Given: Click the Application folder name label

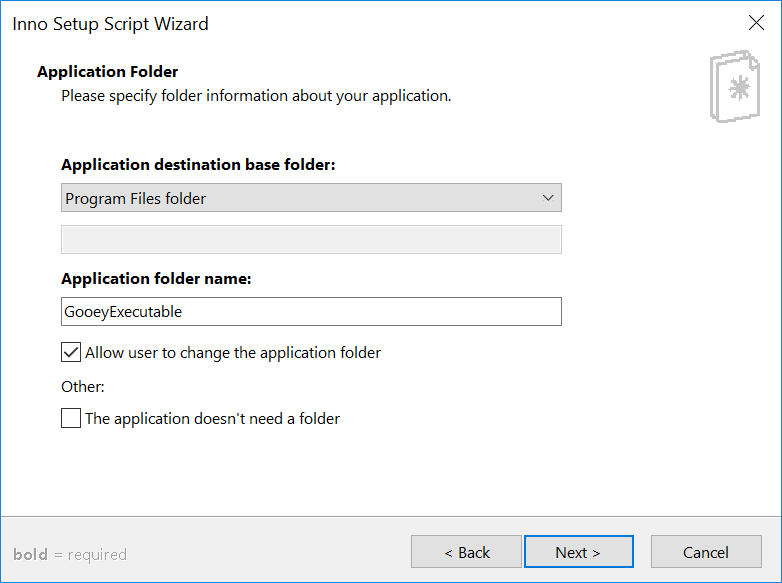Looking at the screenshot, I should point(156,278).
